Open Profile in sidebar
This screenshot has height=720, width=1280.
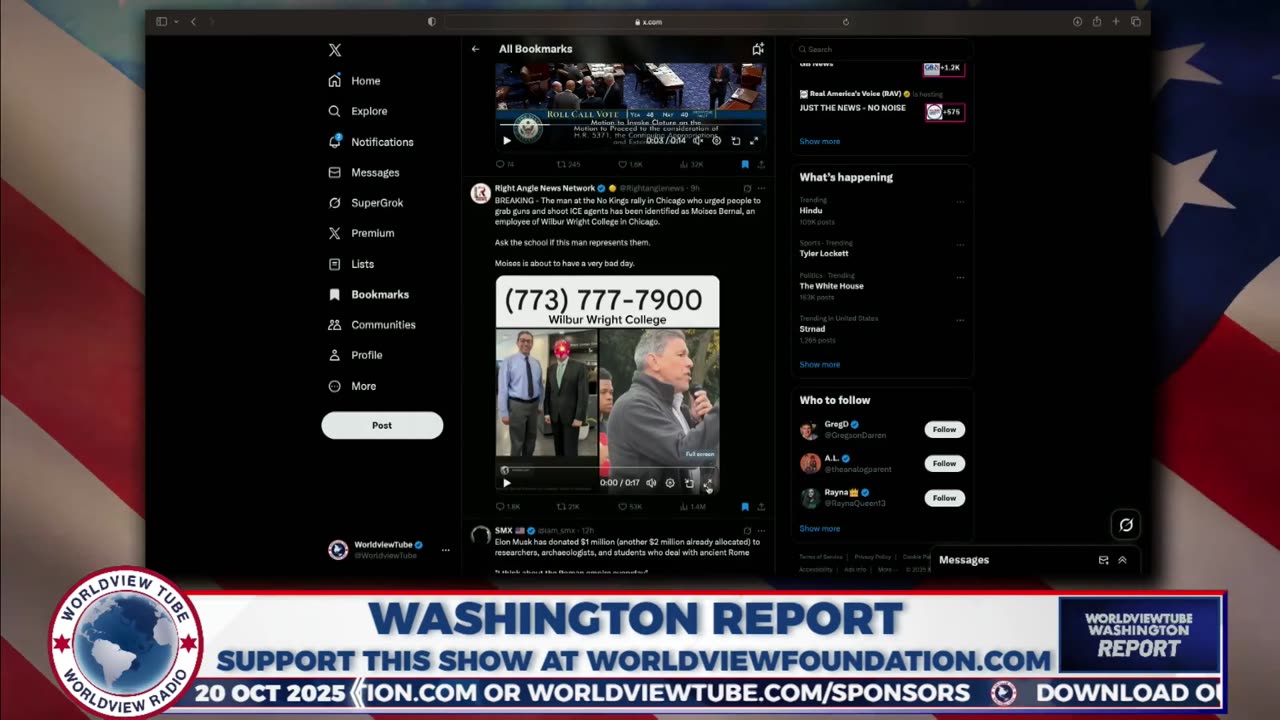click(355, 355)
